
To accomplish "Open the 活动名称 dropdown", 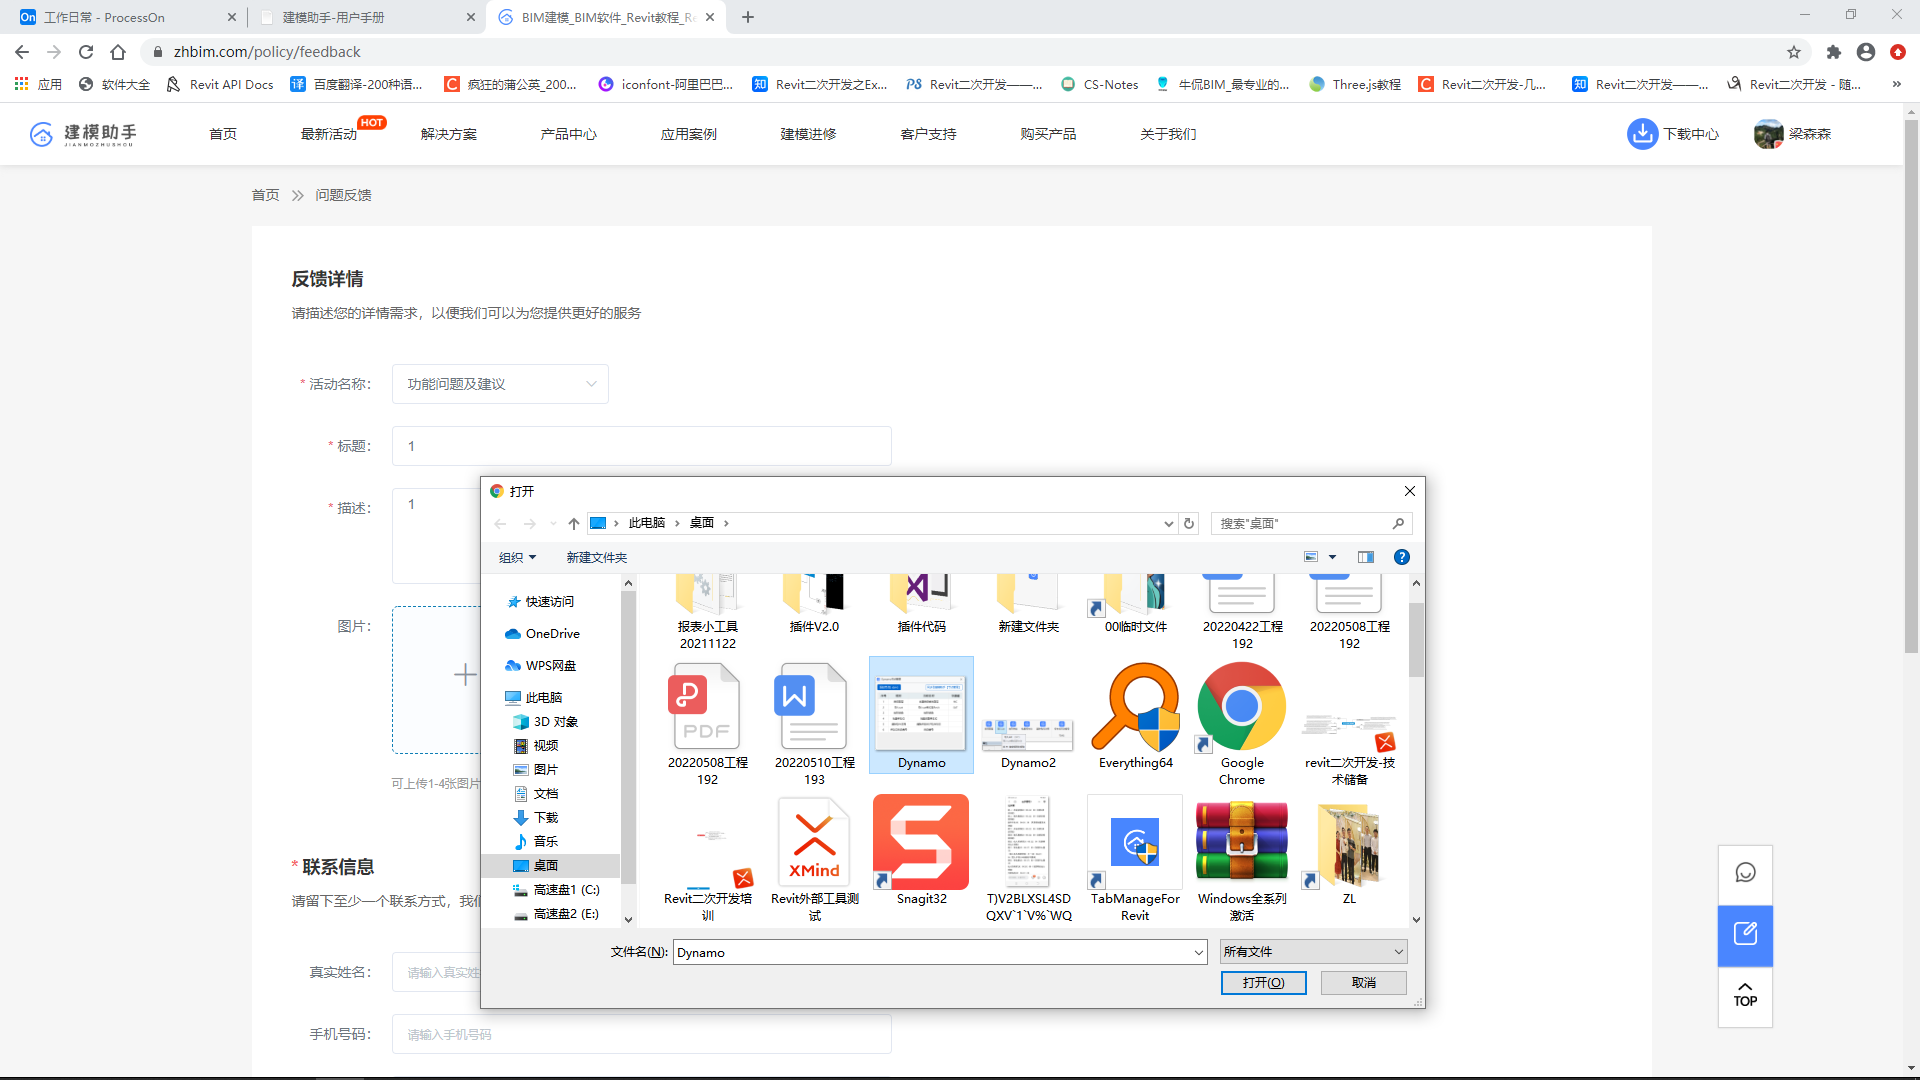I will (500, 384).
